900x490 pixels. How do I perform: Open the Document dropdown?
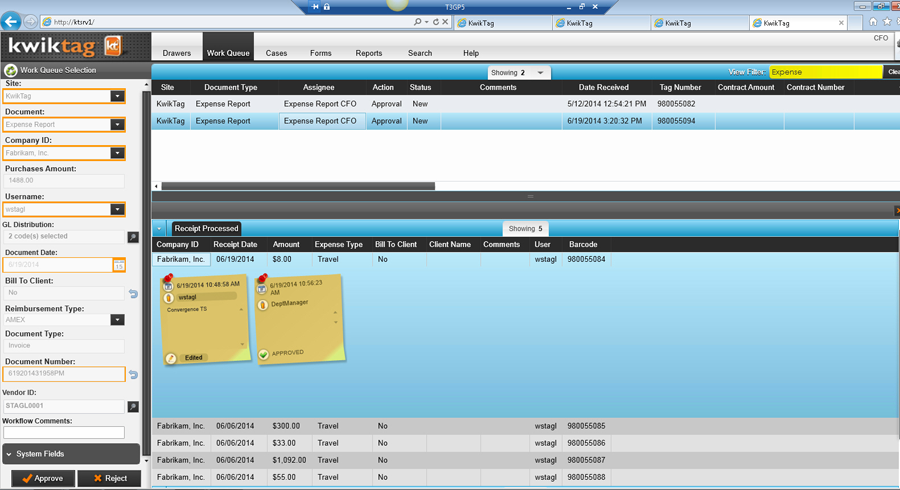(117, 125)
